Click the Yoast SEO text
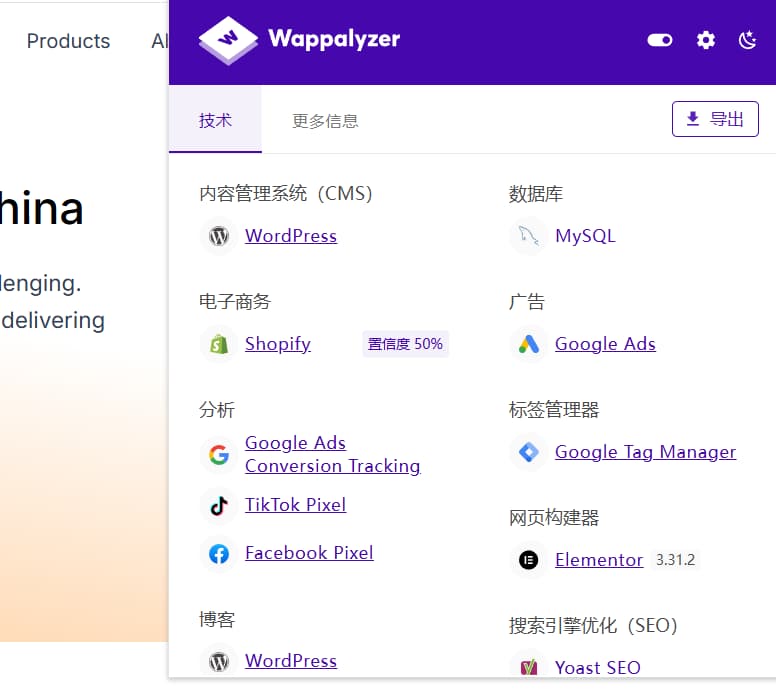Image resolution: width=776 pixels, height=693 pixels. 598,668
